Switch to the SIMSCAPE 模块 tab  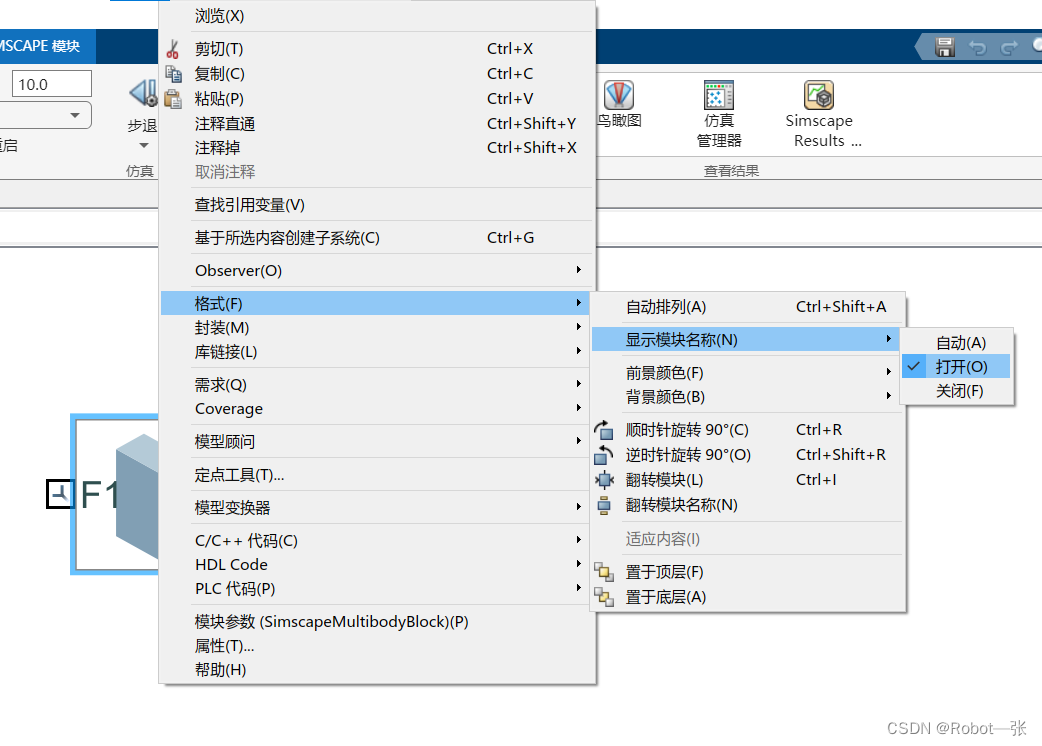point(40,47)
